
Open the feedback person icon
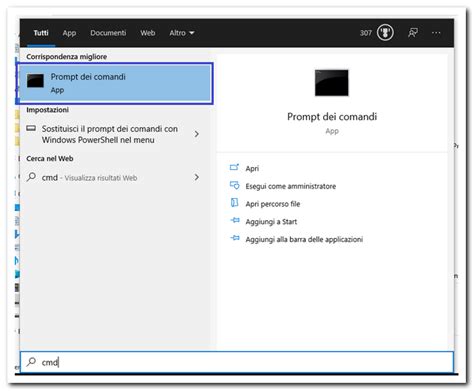tap(413, 33)
